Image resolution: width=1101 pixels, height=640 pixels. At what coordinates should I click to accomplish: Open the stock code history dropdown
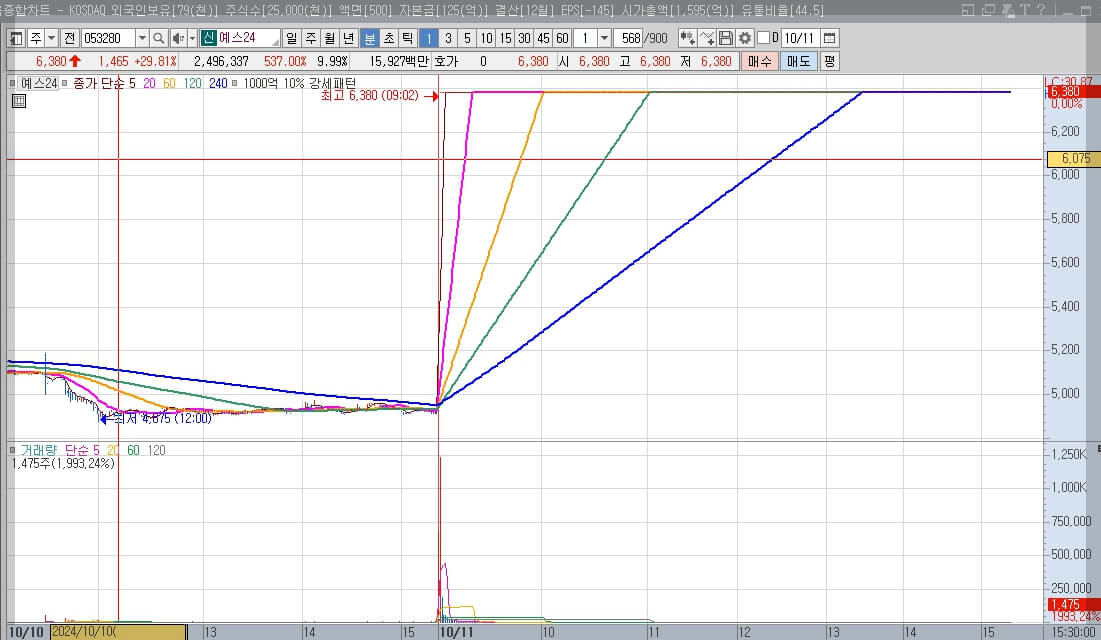[142, 38]
